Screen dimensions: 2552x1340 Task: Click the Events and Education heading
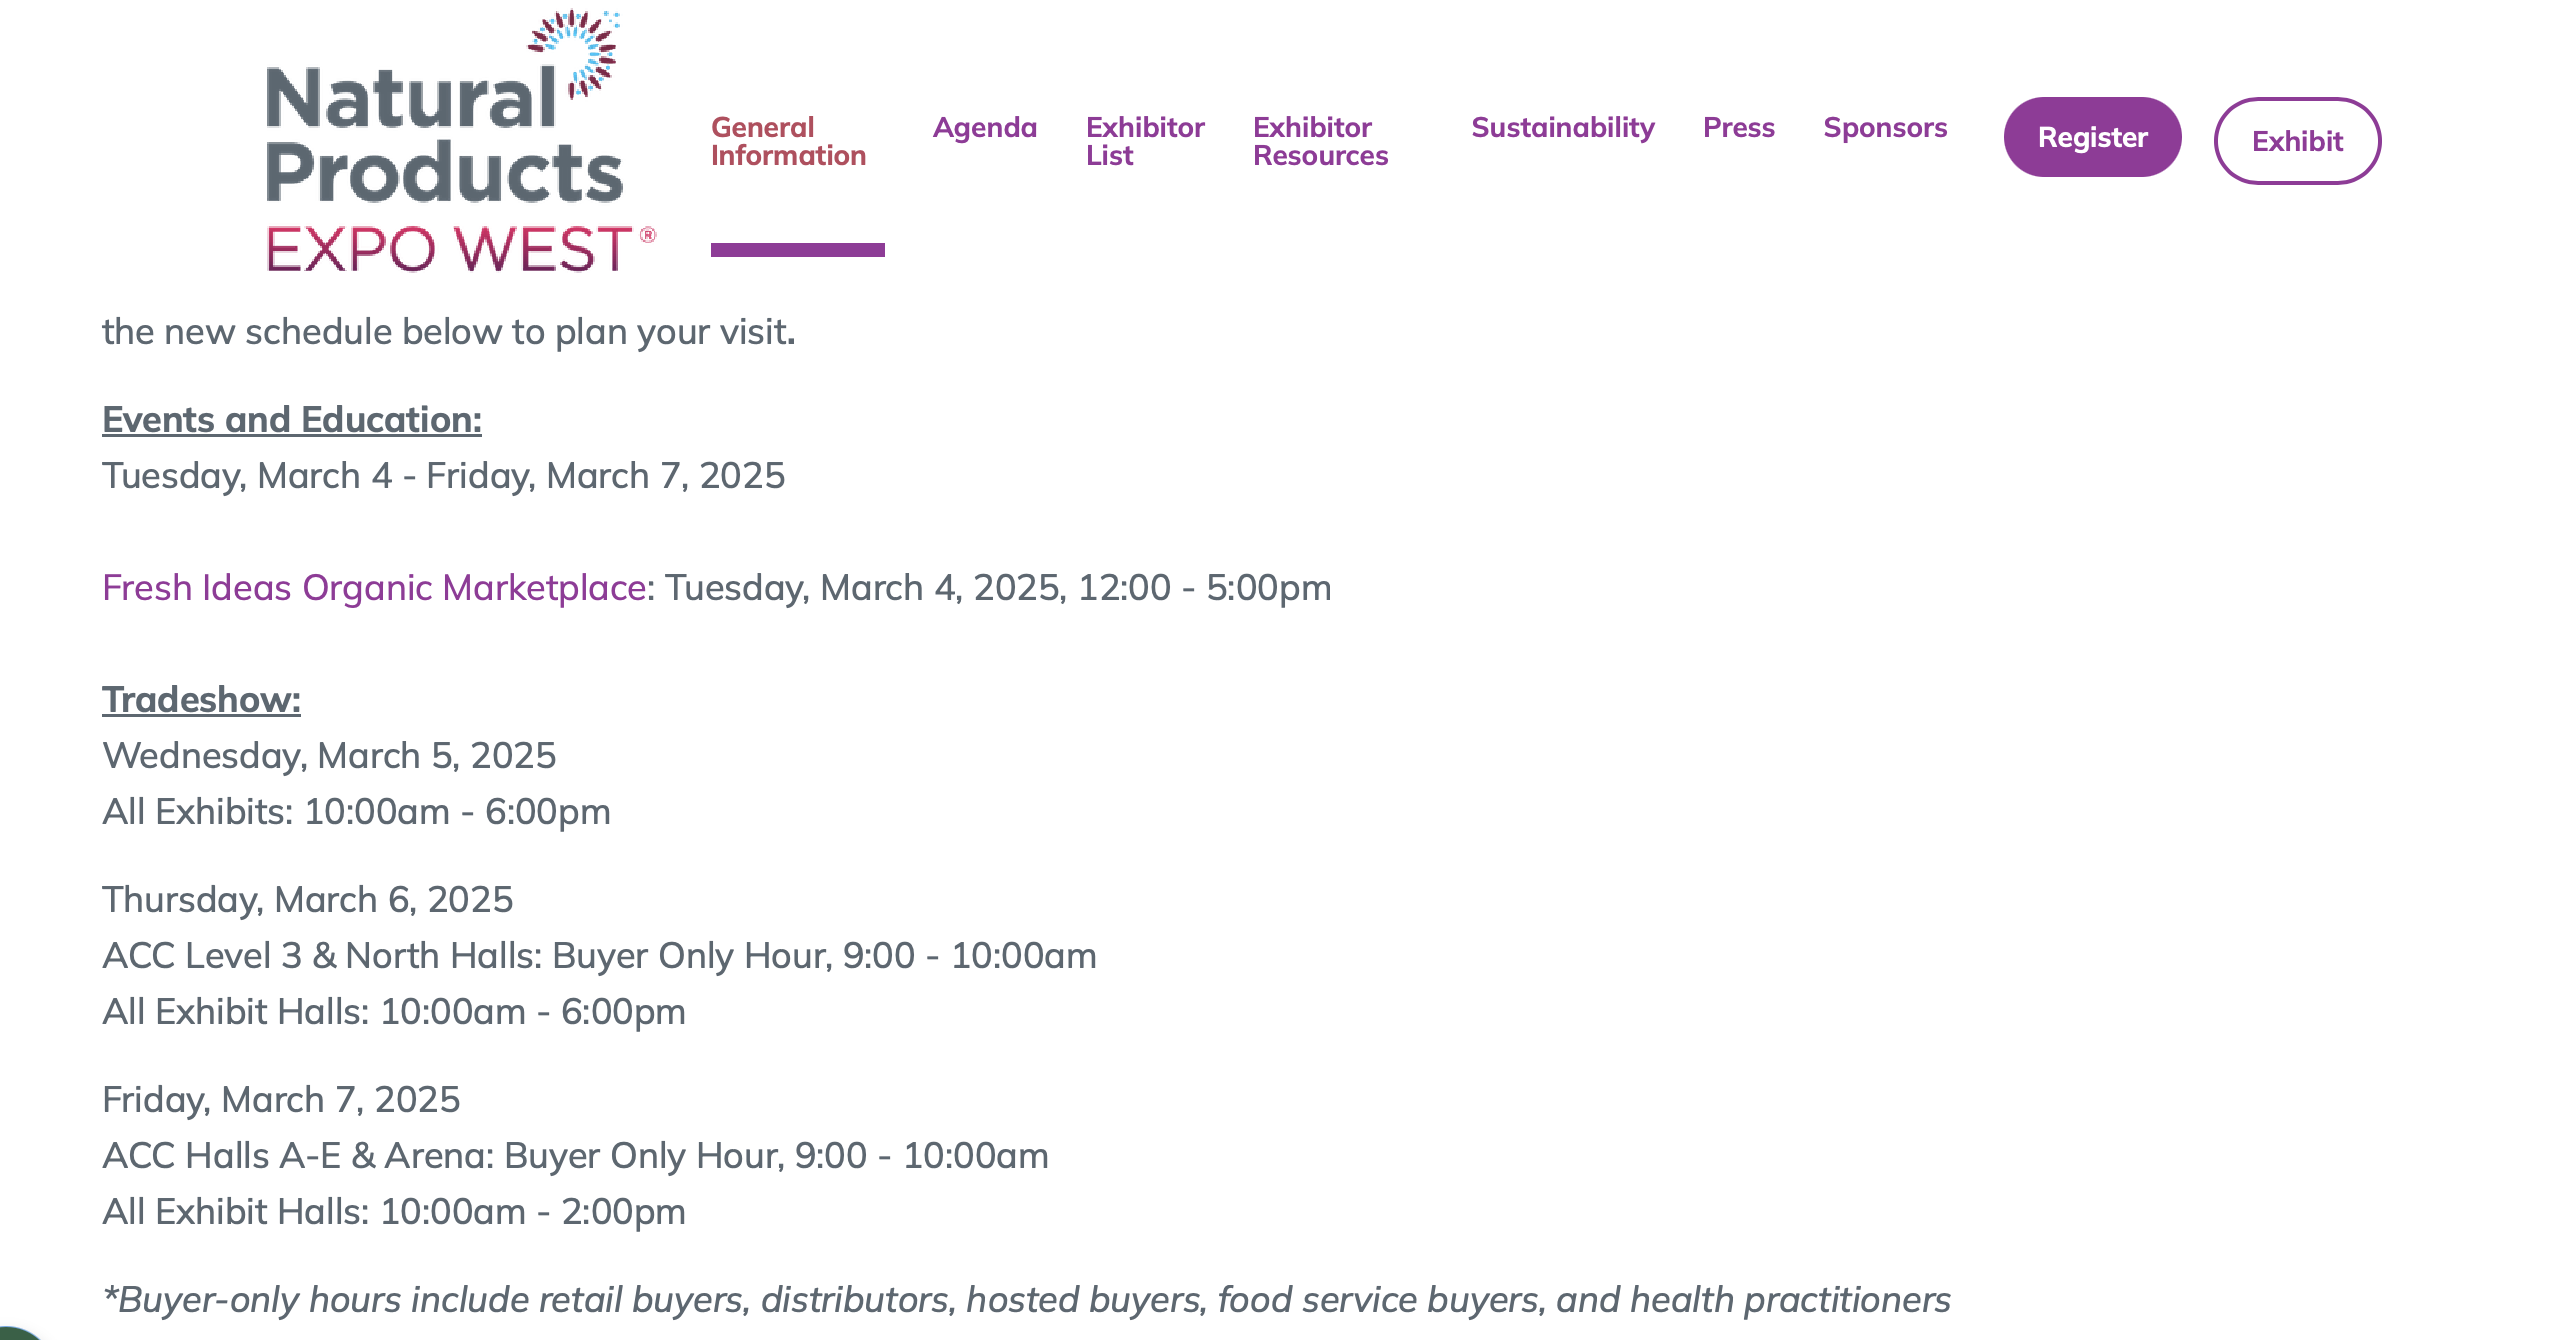(291, 420)
